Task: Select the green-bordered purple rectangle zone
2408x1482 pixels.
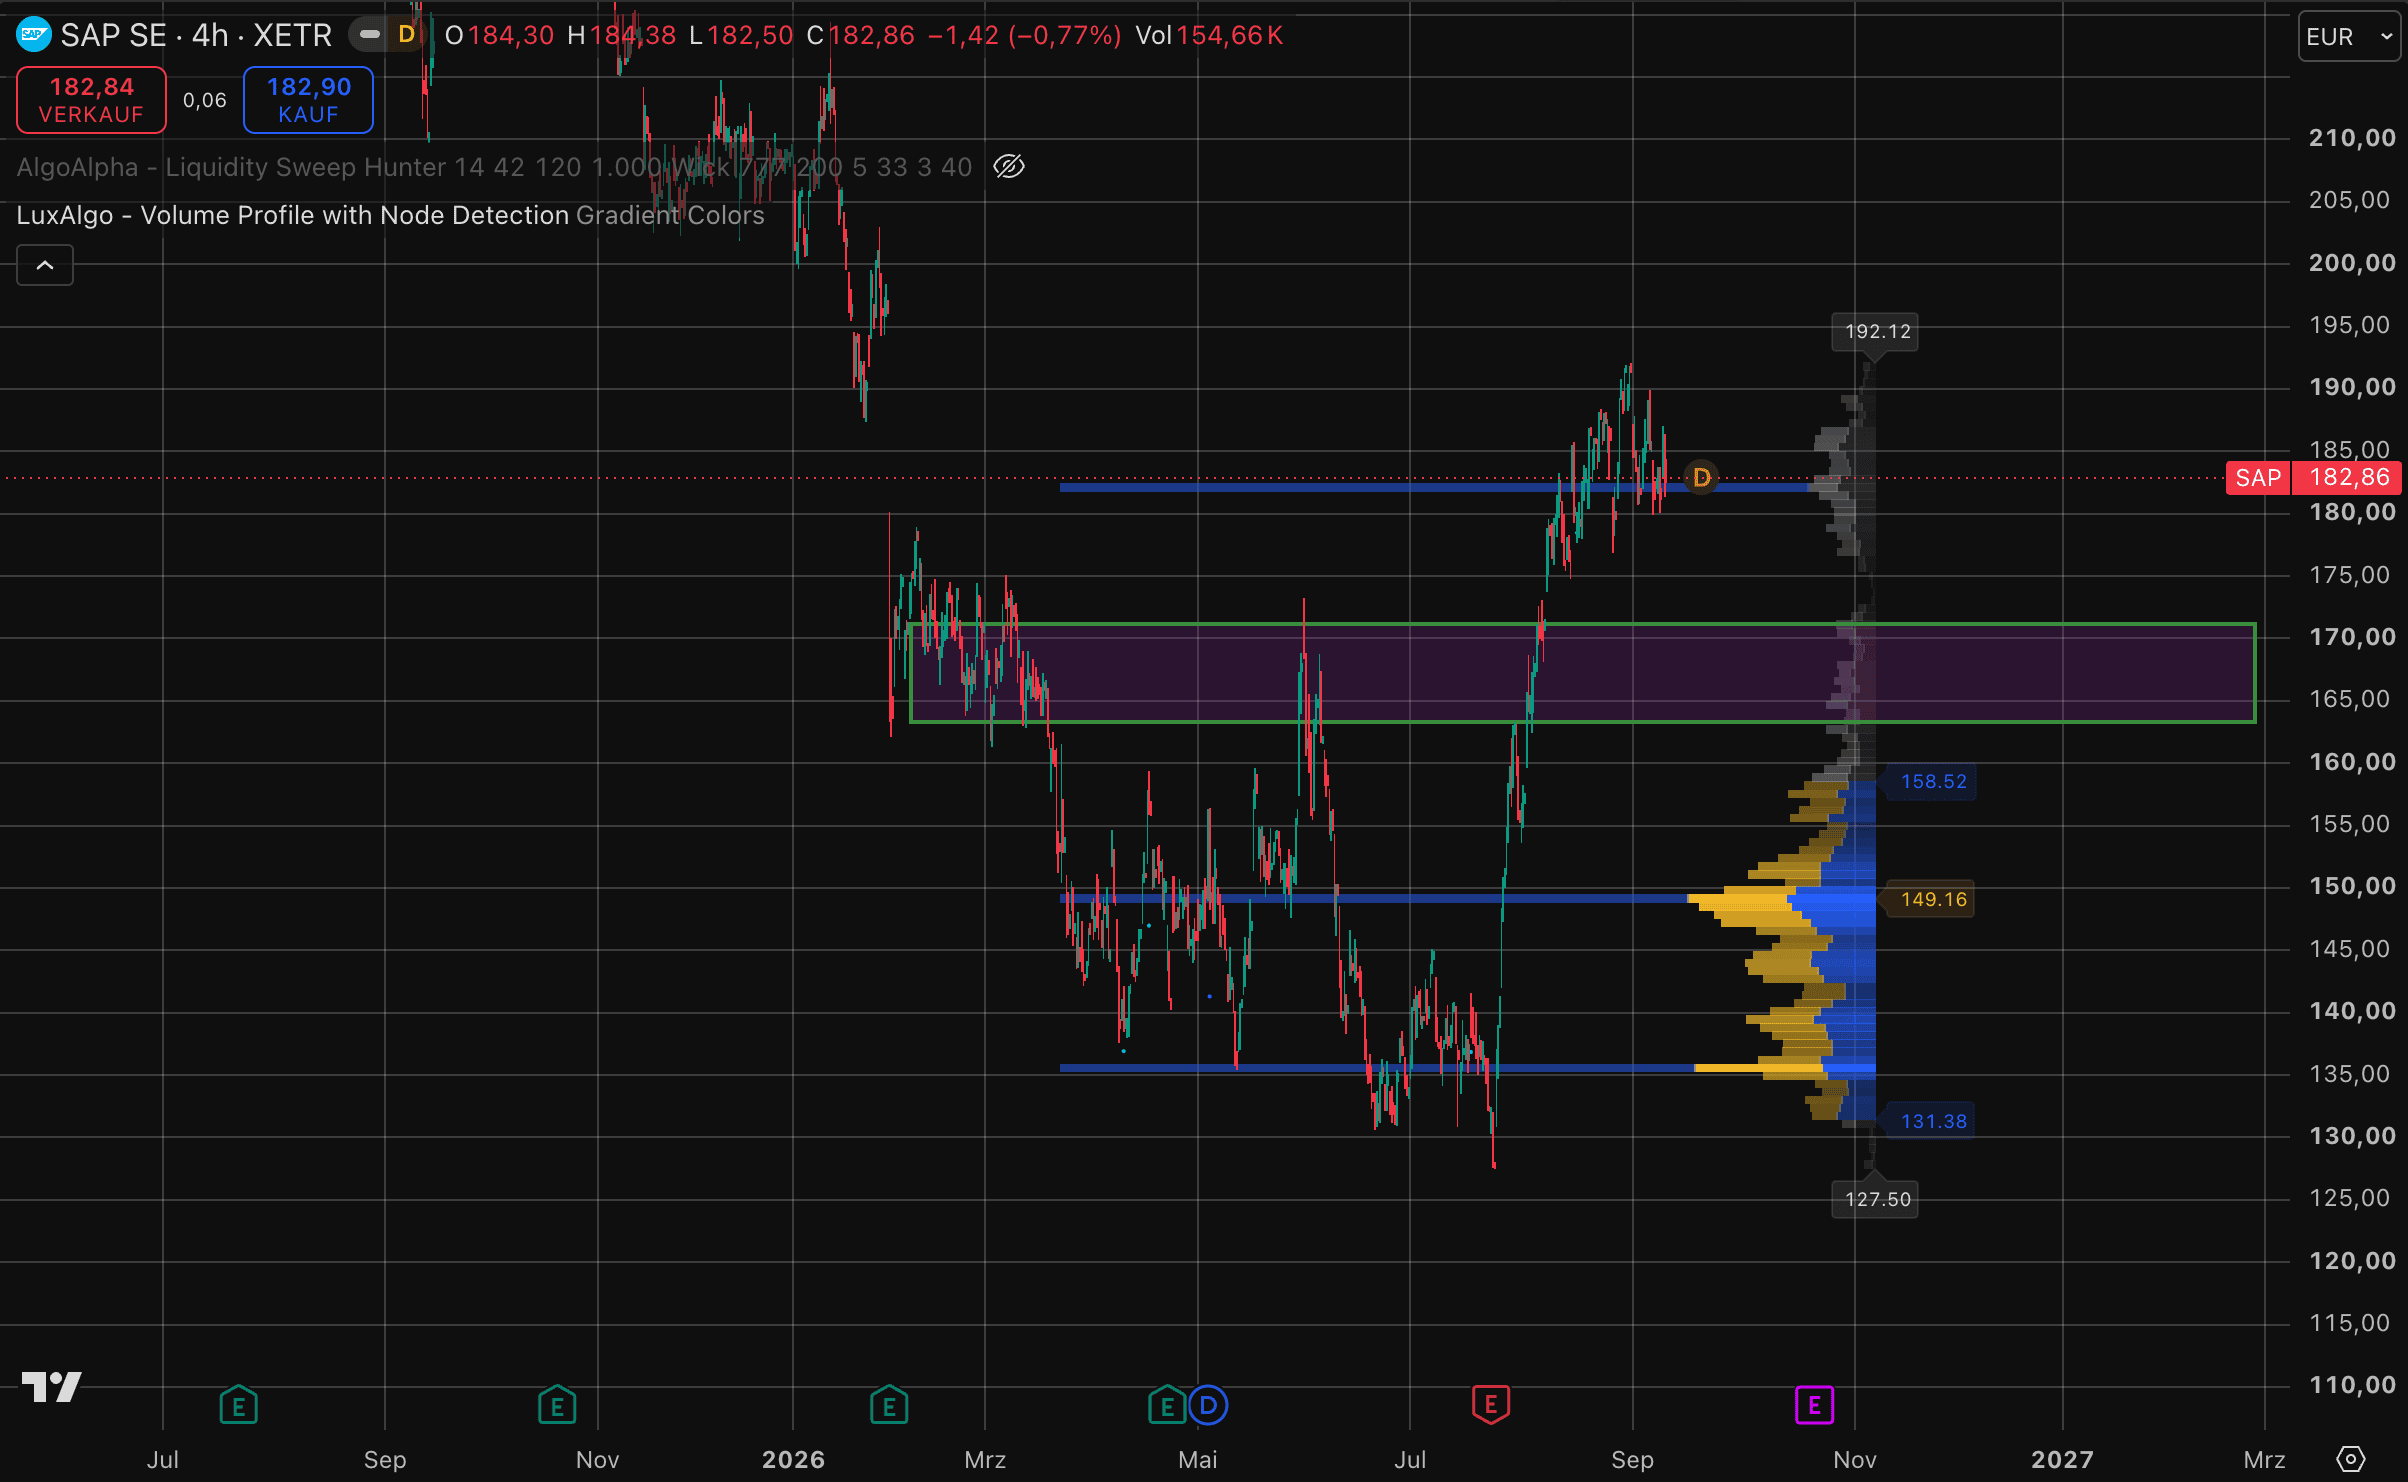Action: (x=1582, y=672)
